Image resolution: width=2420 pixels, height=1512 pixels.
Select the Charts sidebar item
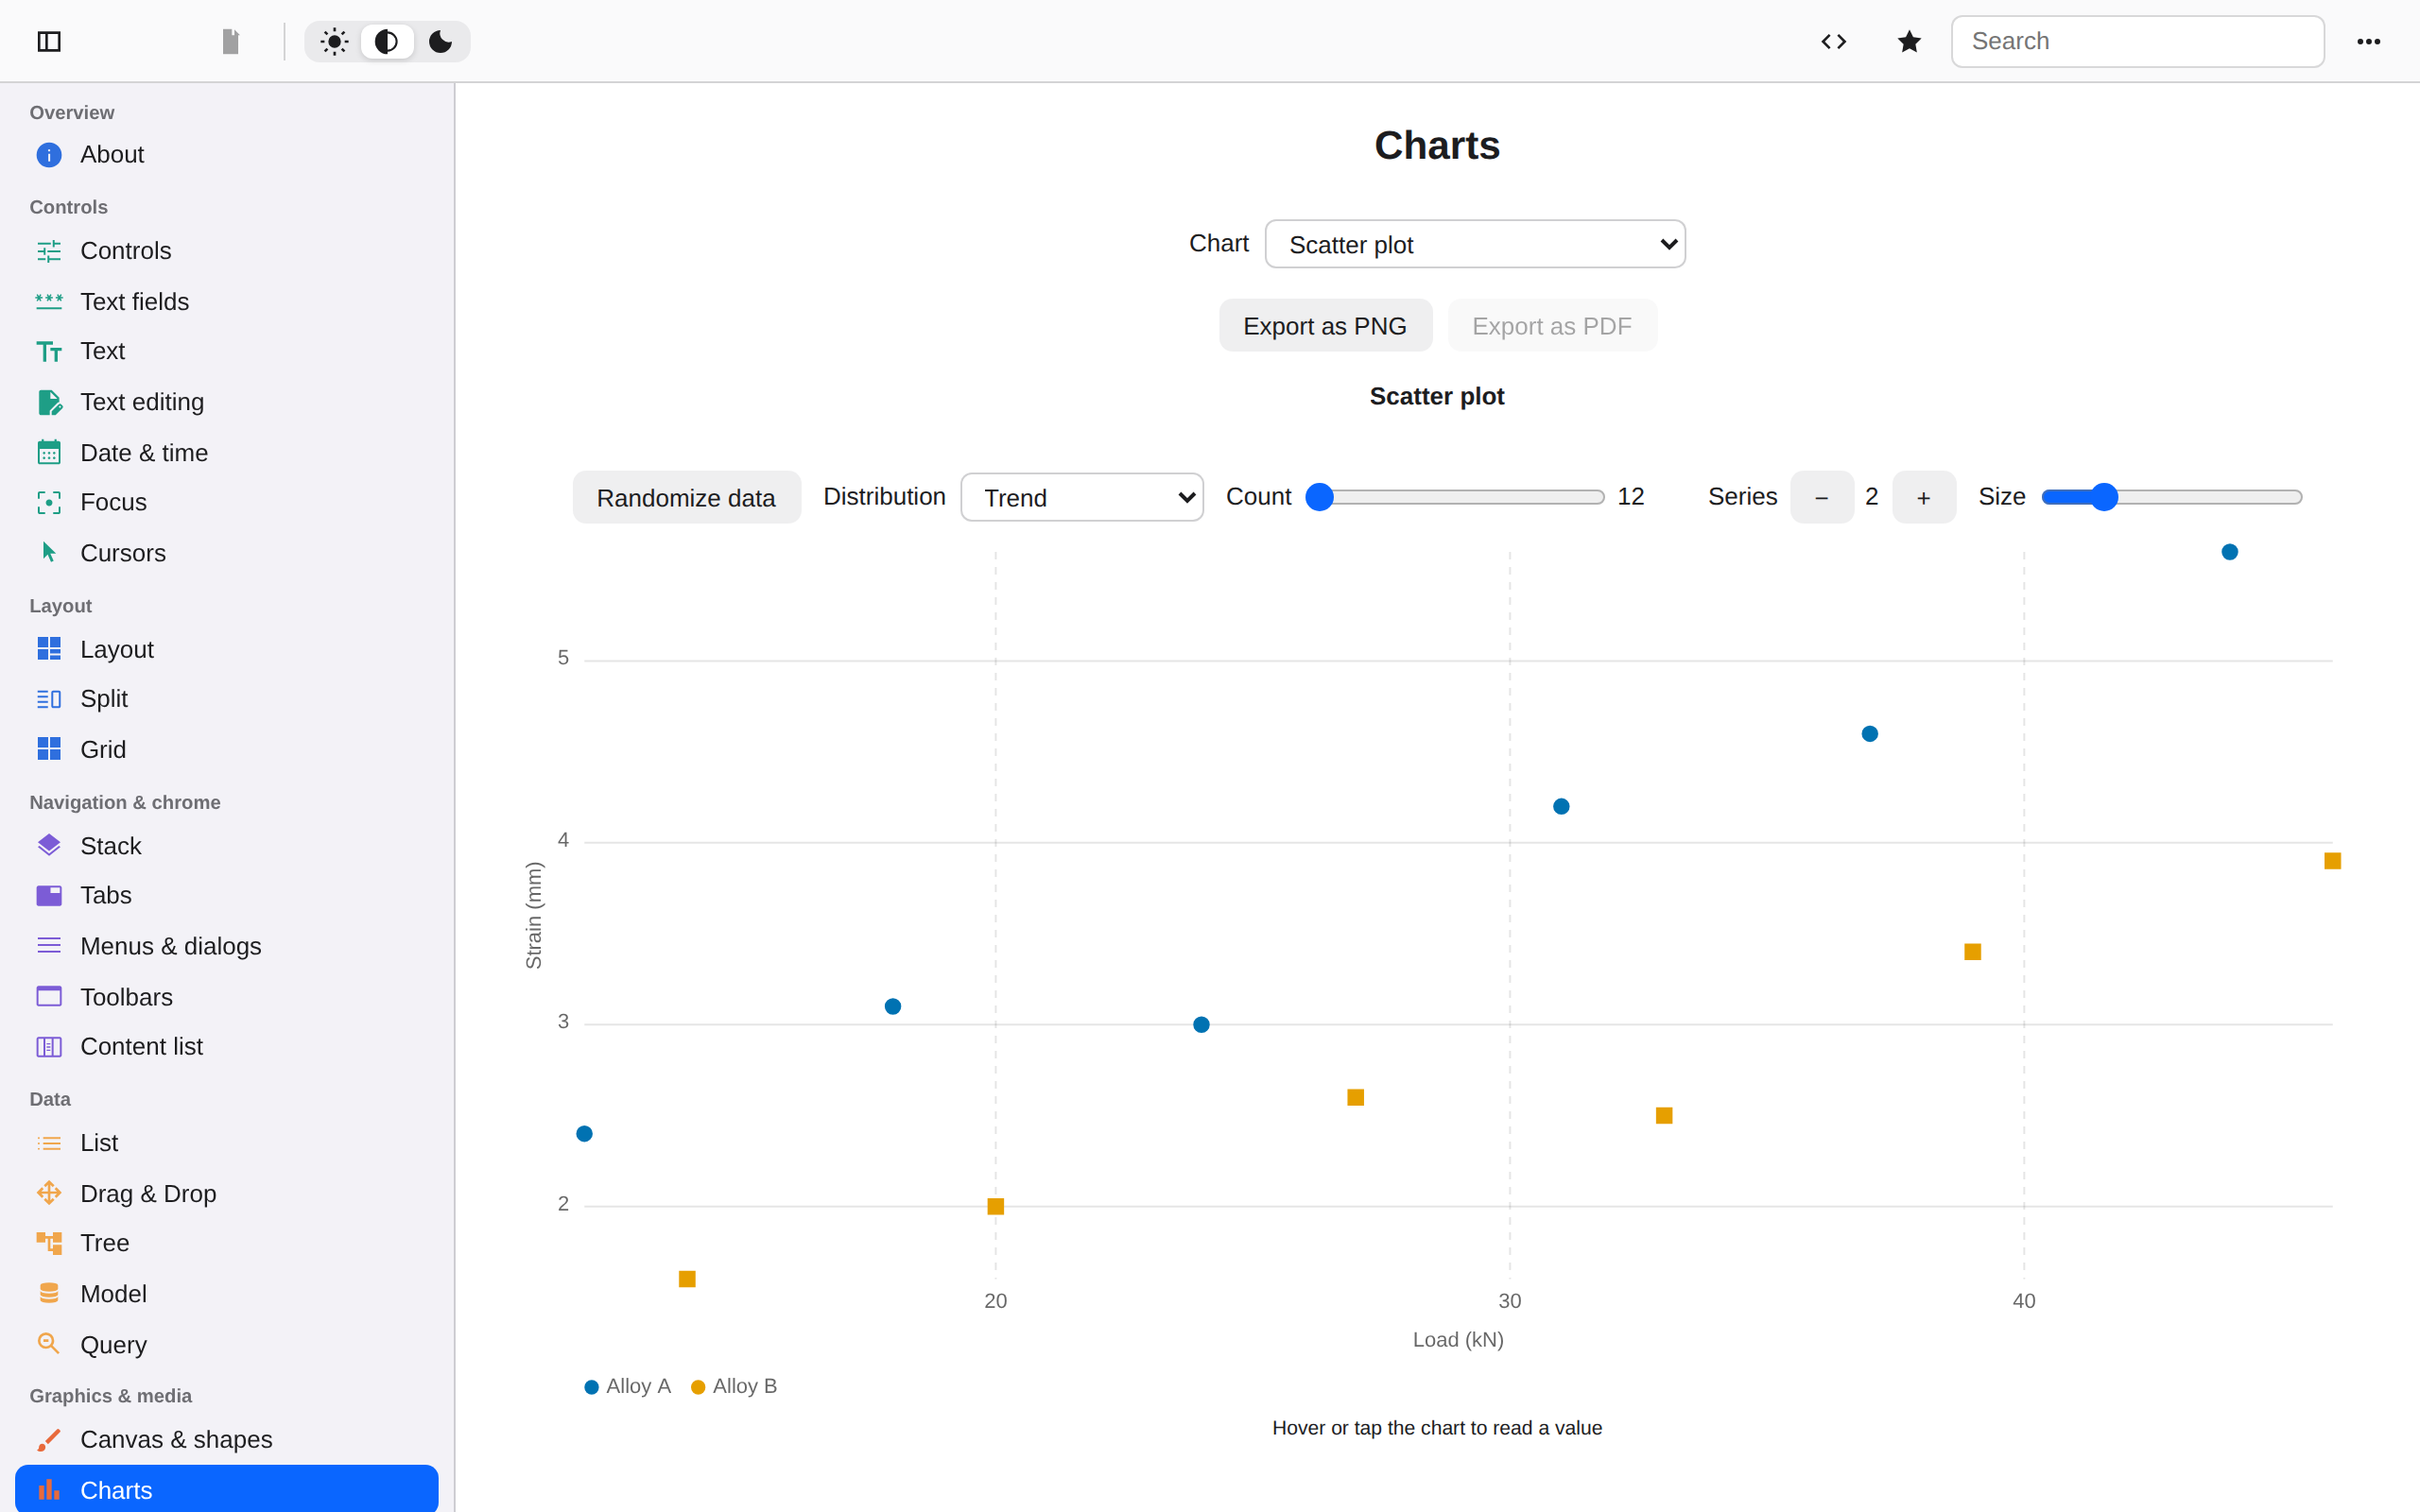tap(227, 1490)
